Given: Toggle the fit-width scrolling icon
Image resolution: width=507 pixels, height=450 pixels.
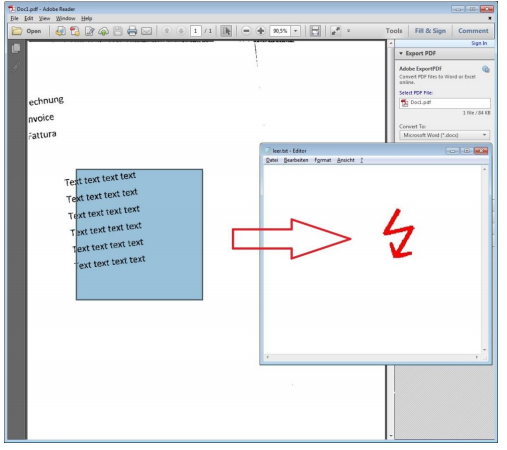Looking at the screenshot, I should pyautogui.click(x=315, y=31).
